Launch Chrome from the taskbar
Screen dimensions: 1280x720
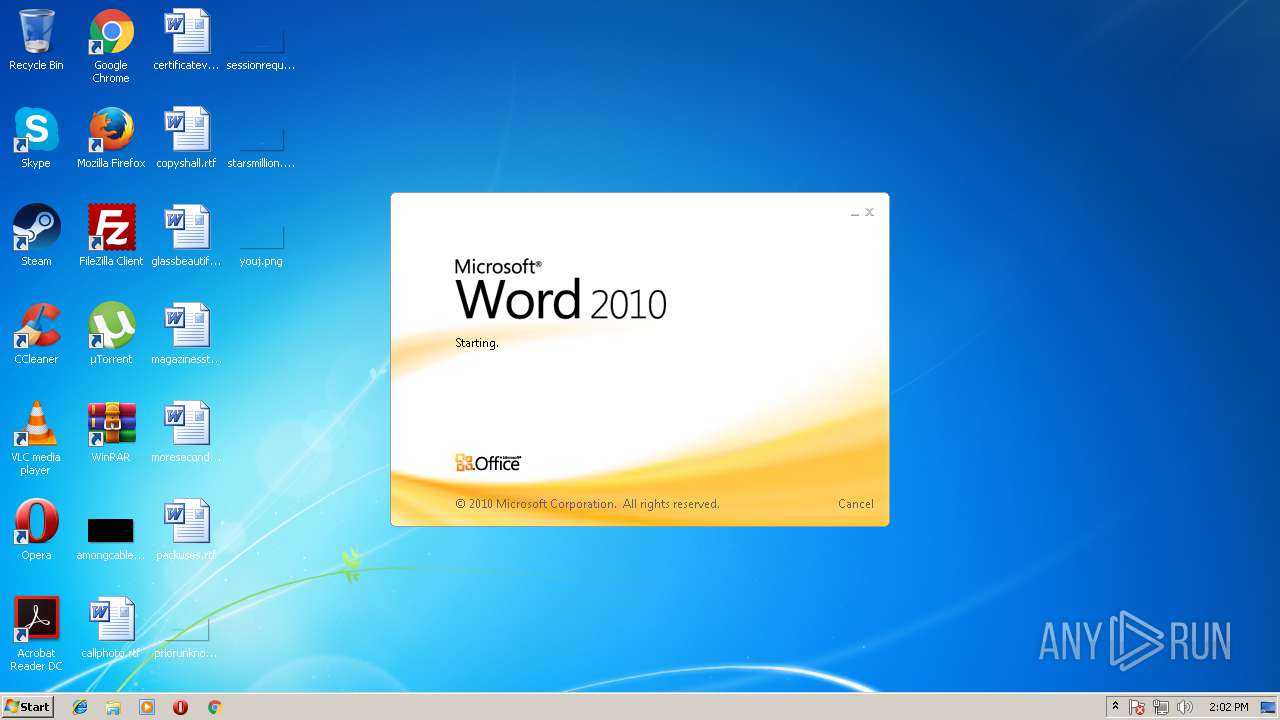coord(214,707)
